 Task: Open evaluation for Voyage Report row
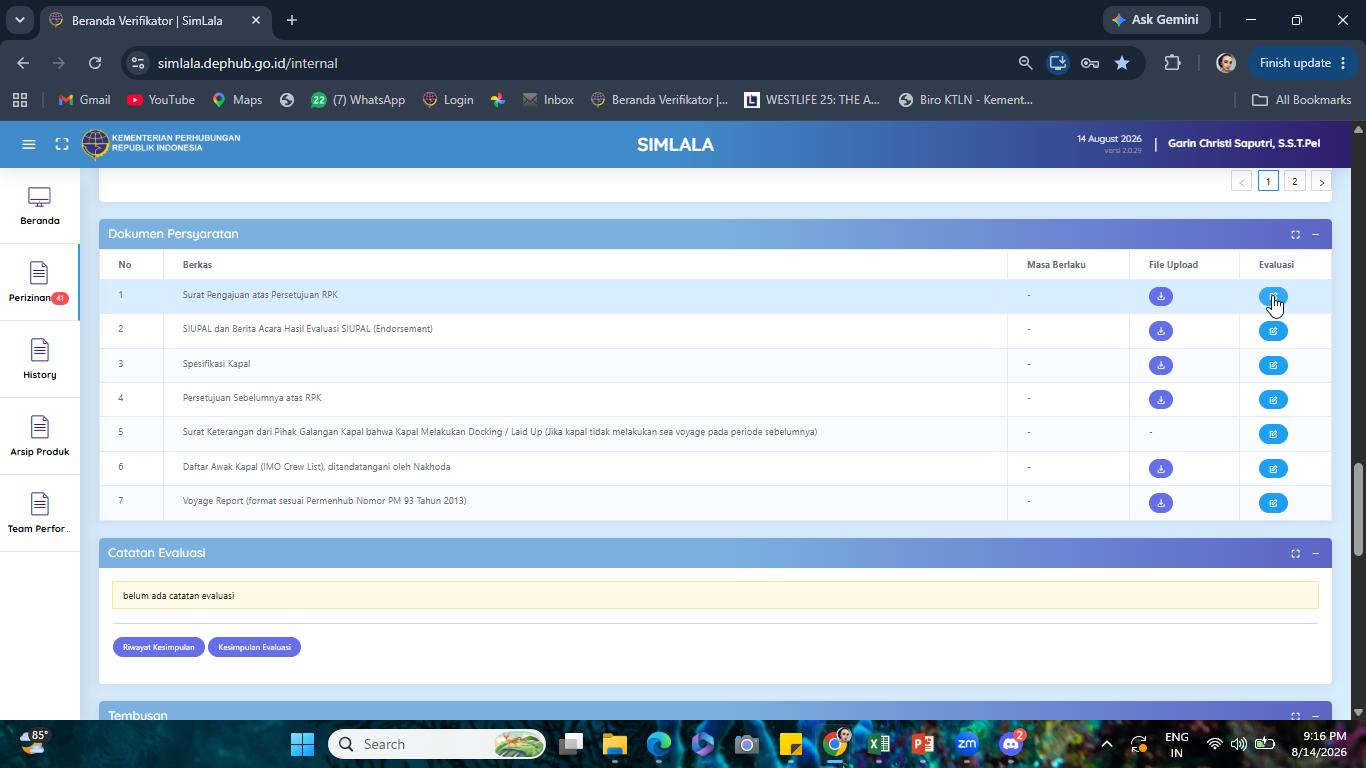point(1273,503)
